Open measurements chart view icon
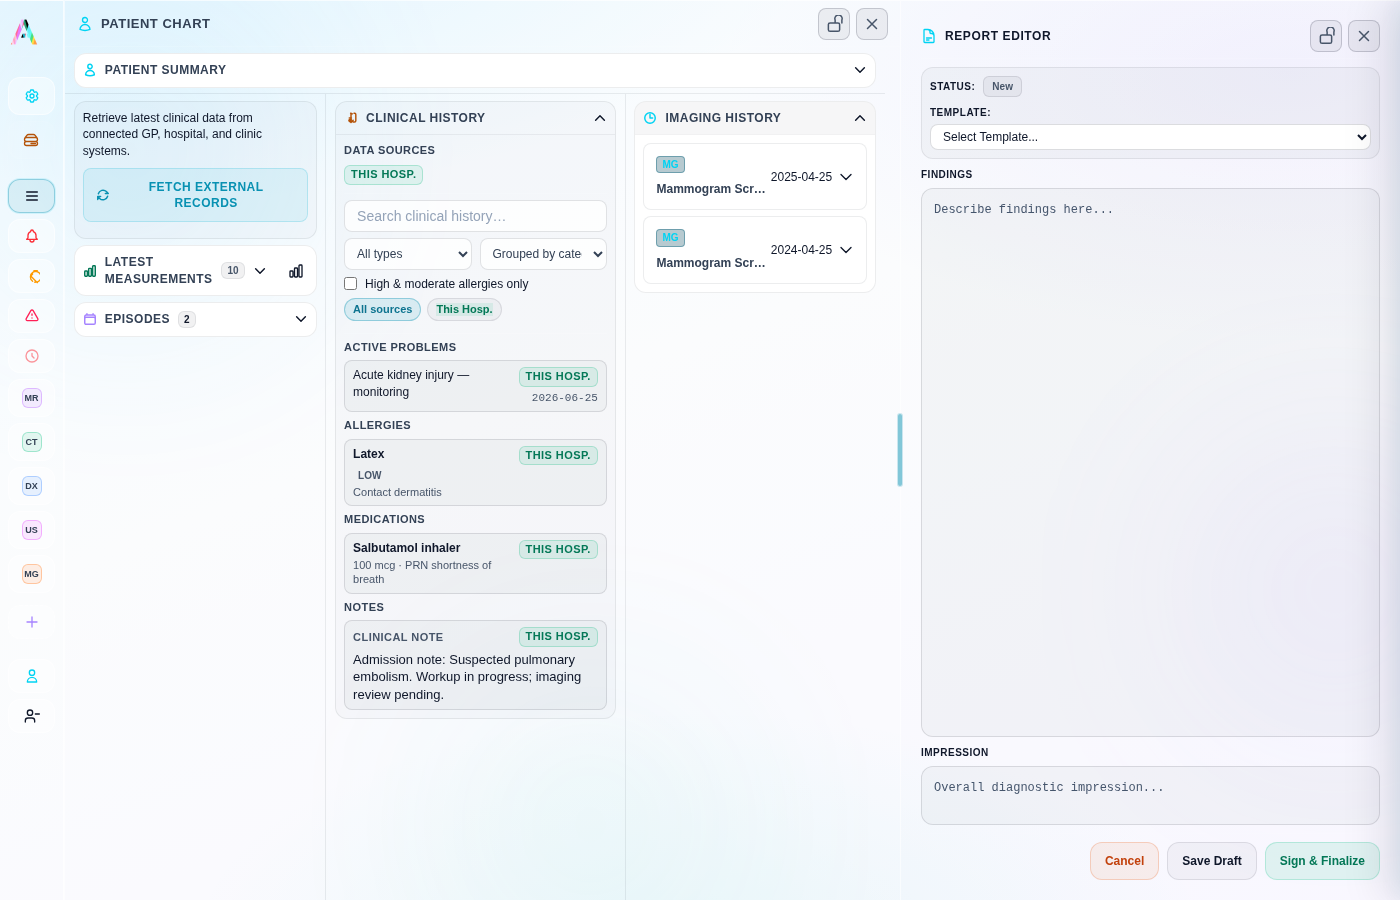1400x900 pixels. tap(296, 271)
